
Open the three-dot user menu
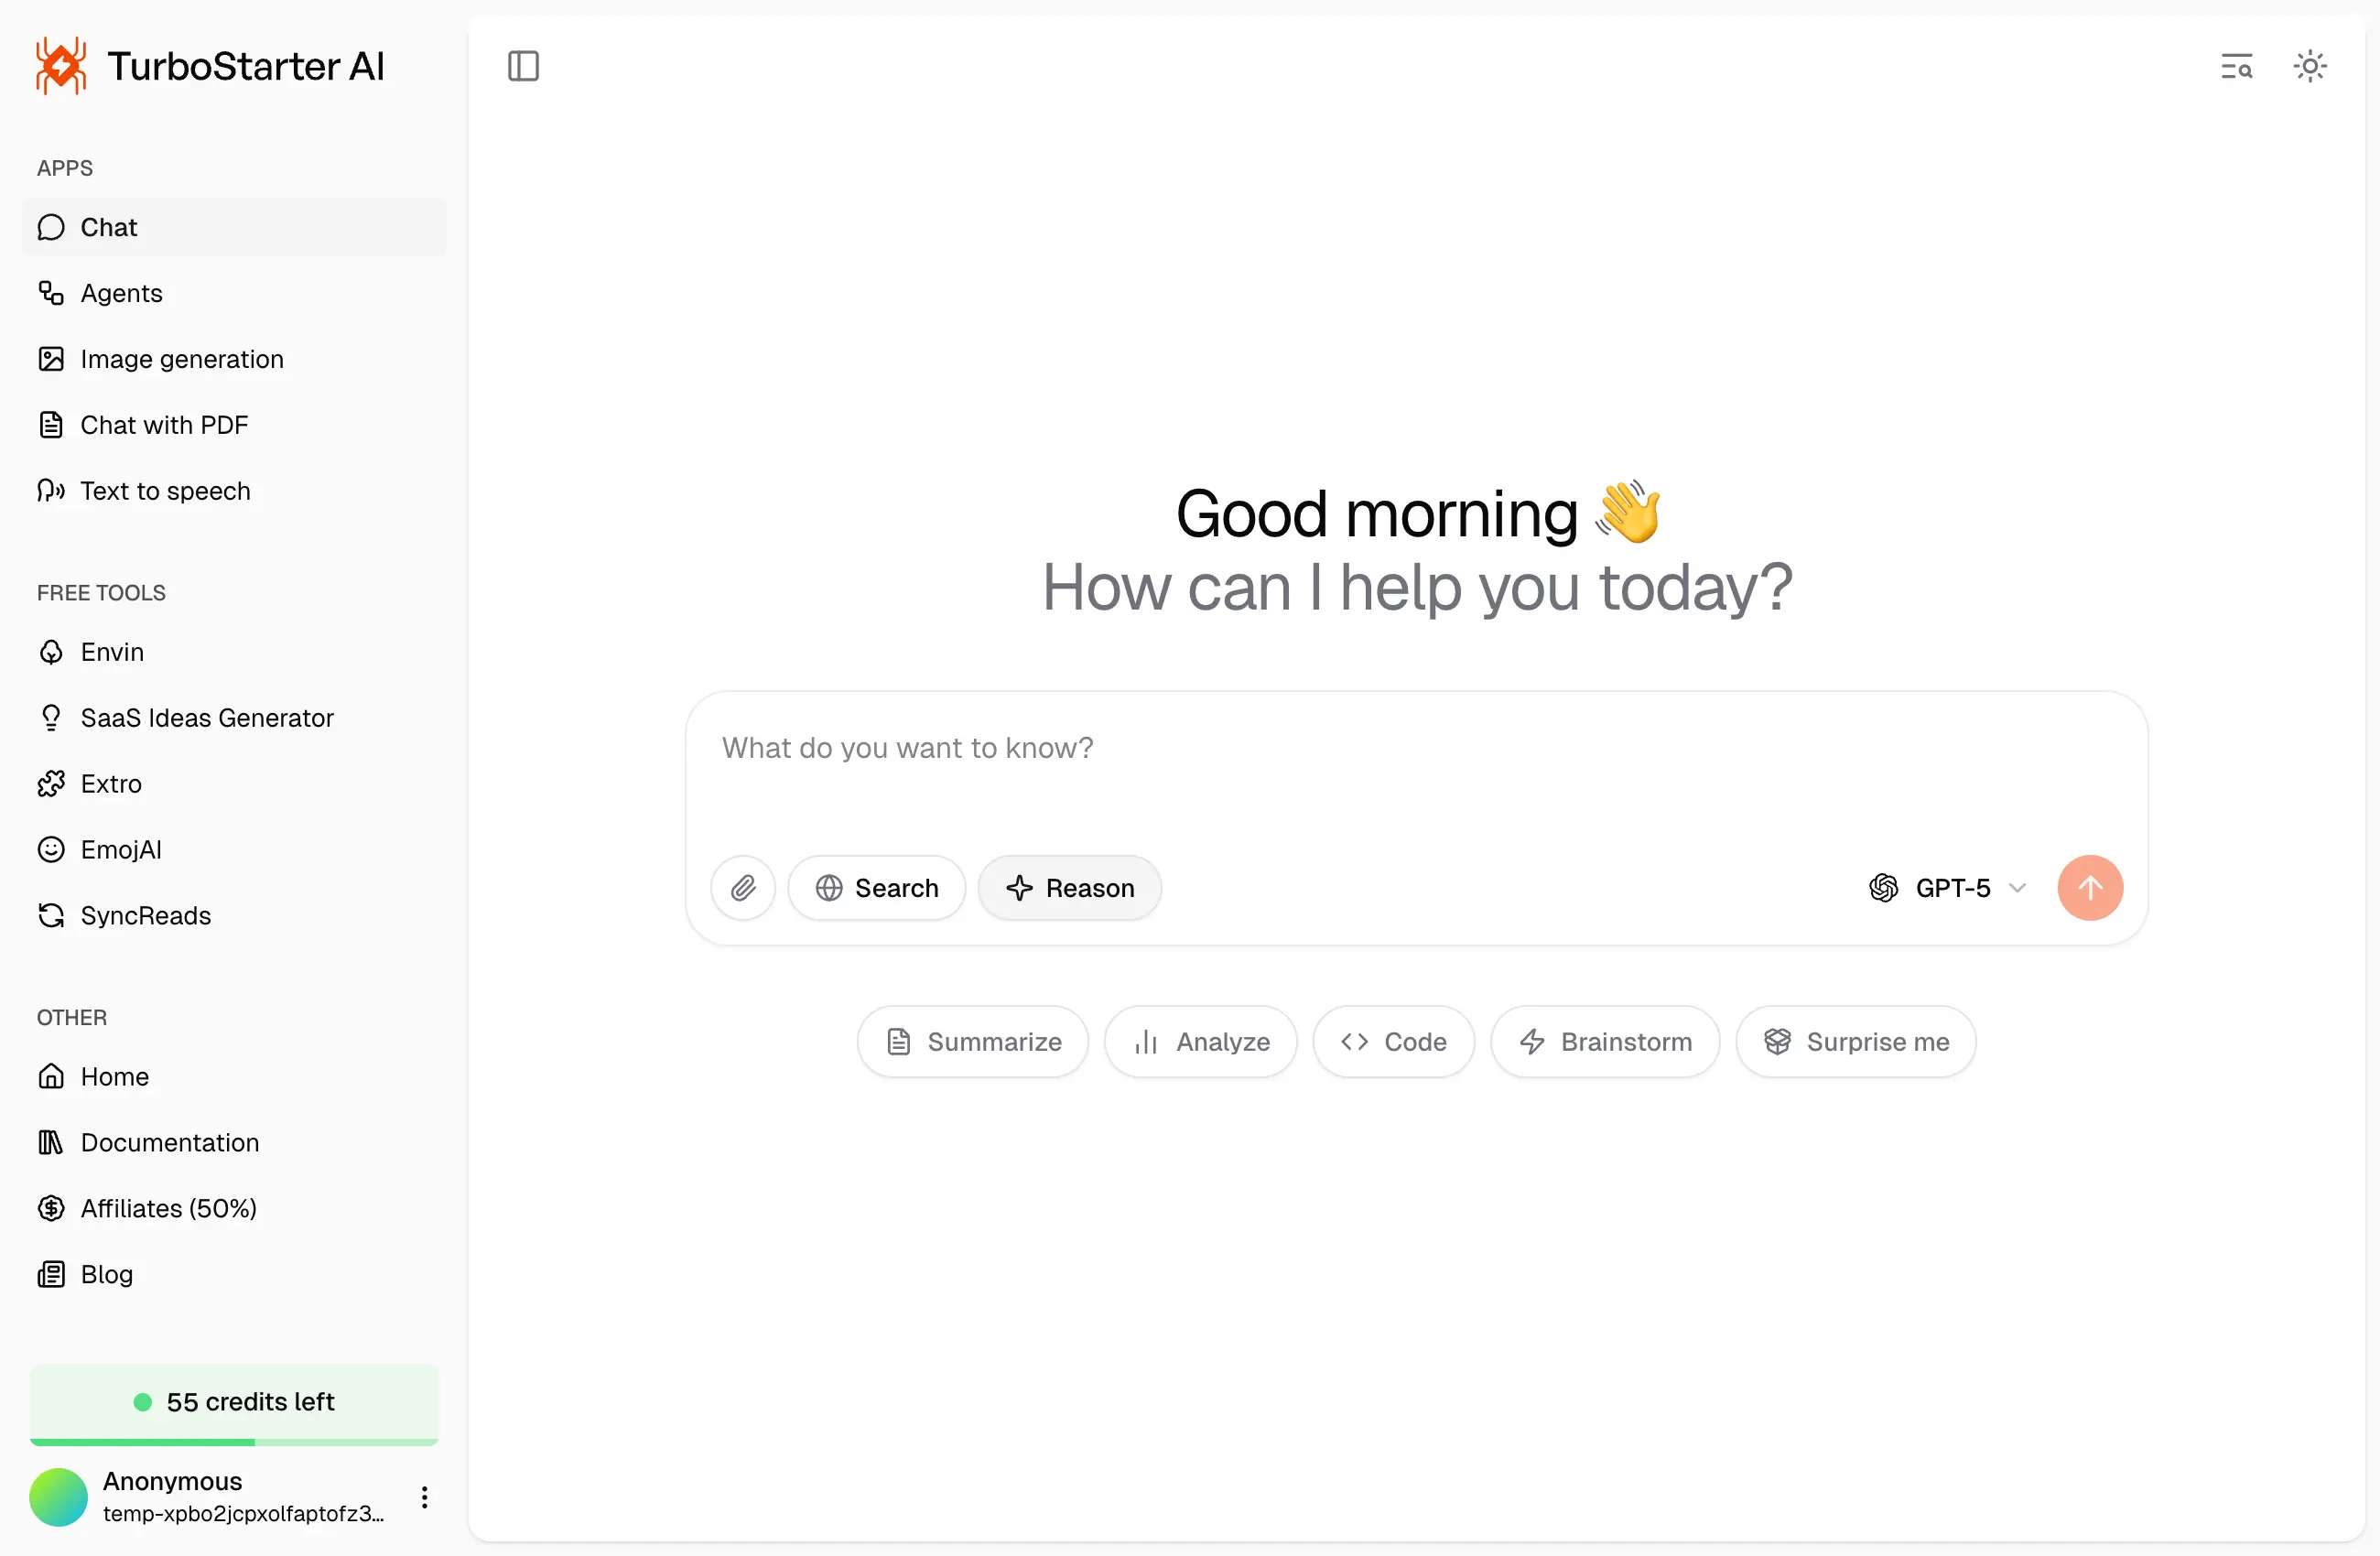[424, 1497]
